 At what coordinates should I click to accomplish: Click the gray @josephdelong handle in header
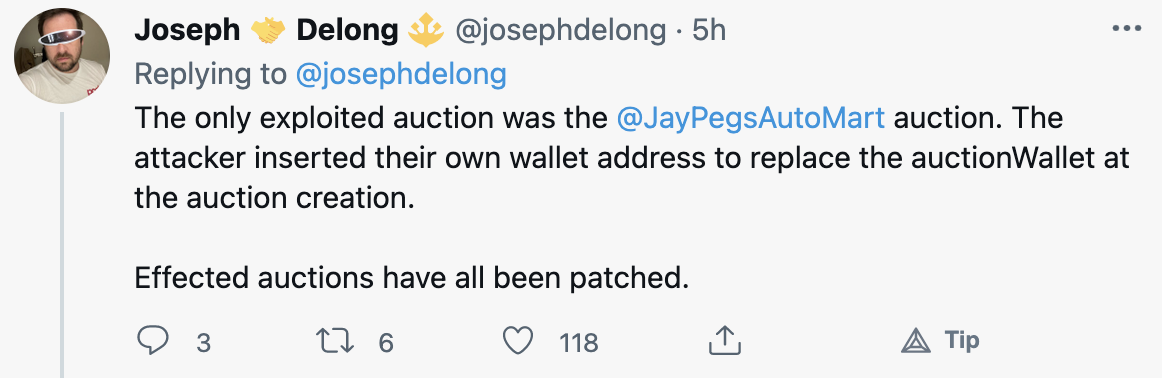click(560, 30)
